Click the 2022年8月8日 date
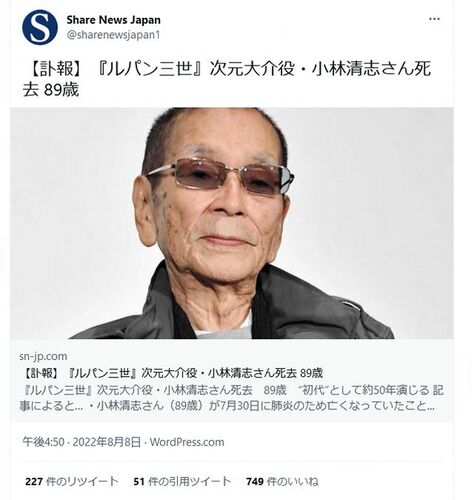 tap(107, 442)
